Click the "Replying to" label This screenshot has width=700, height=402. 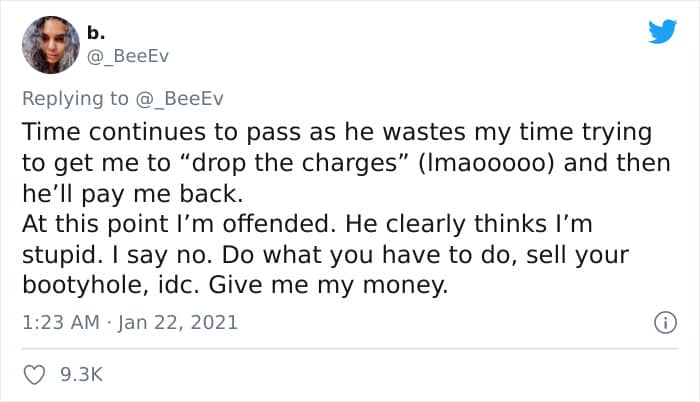[75, 97]
